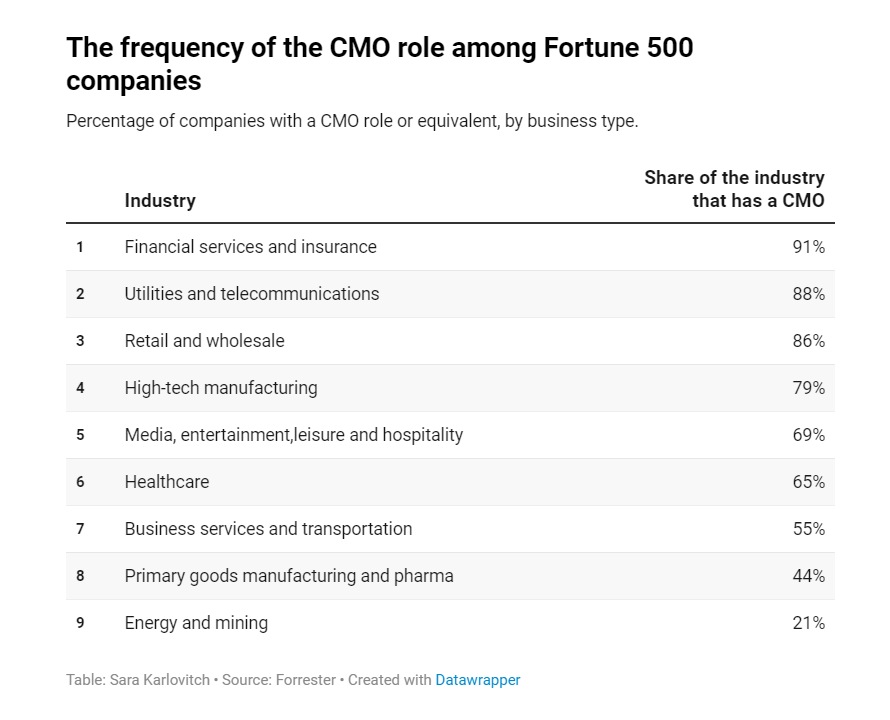Screen dimensions: 890x720
Task: Click the subtitle describing percentage of companies
Action: [x=352, y=121]
